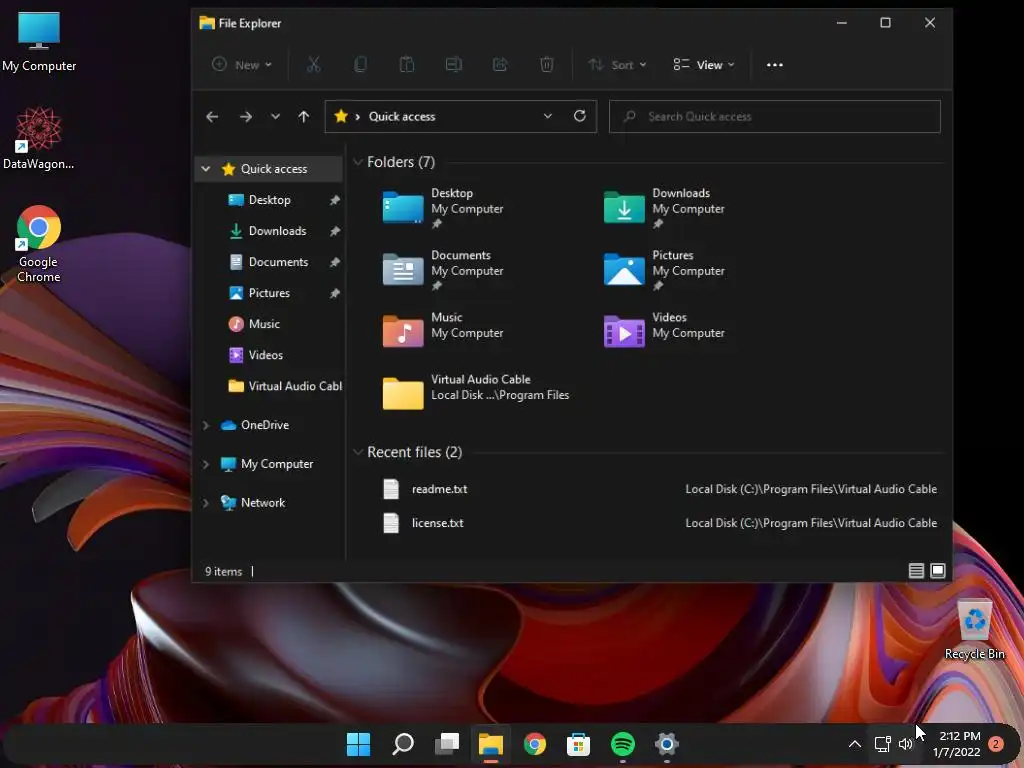Refresh the Quick access view

click(579, 116)
